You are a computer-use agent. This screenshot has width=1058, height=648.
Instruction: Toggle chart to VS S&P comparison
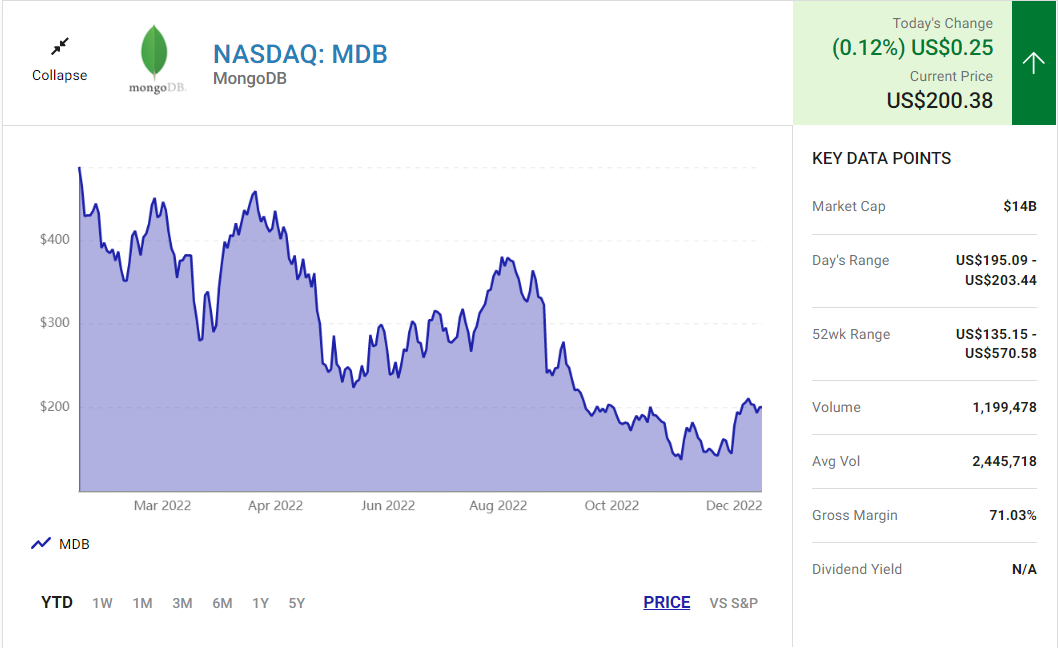pos(733,603)
